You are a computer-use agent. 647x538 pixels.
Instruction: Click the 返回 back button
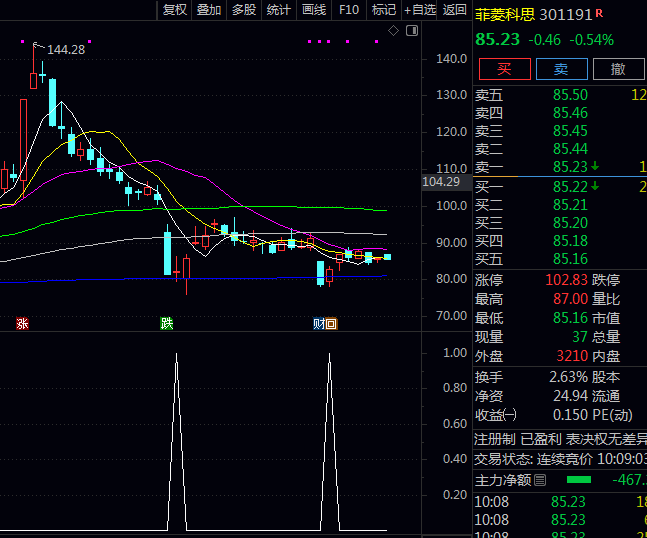point(455,10)
